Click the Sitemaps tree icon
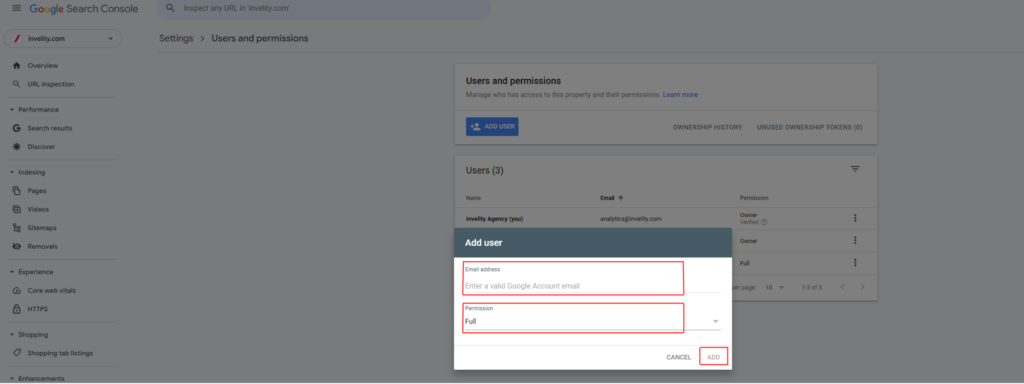The image size is (1024, 384). tap(17, 228)
